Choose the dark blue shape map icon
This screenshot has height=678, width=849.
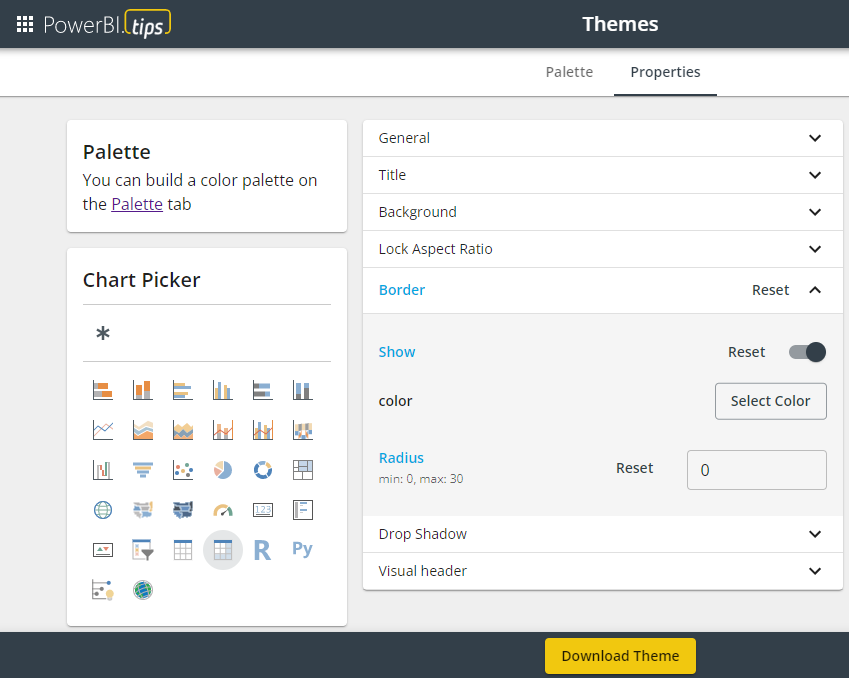pyautogui.click(x=183, y=510)
